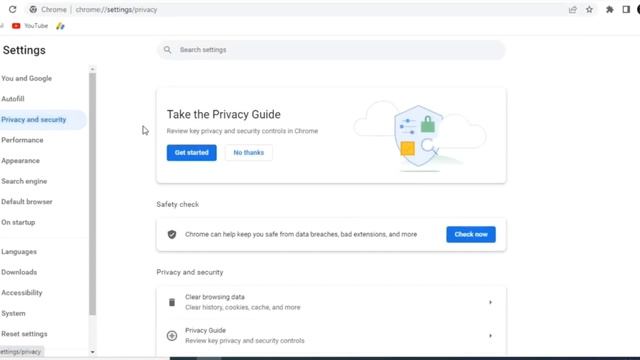Run safety check with Check now
The image size is (640, 360).
[x=471, y=234]
